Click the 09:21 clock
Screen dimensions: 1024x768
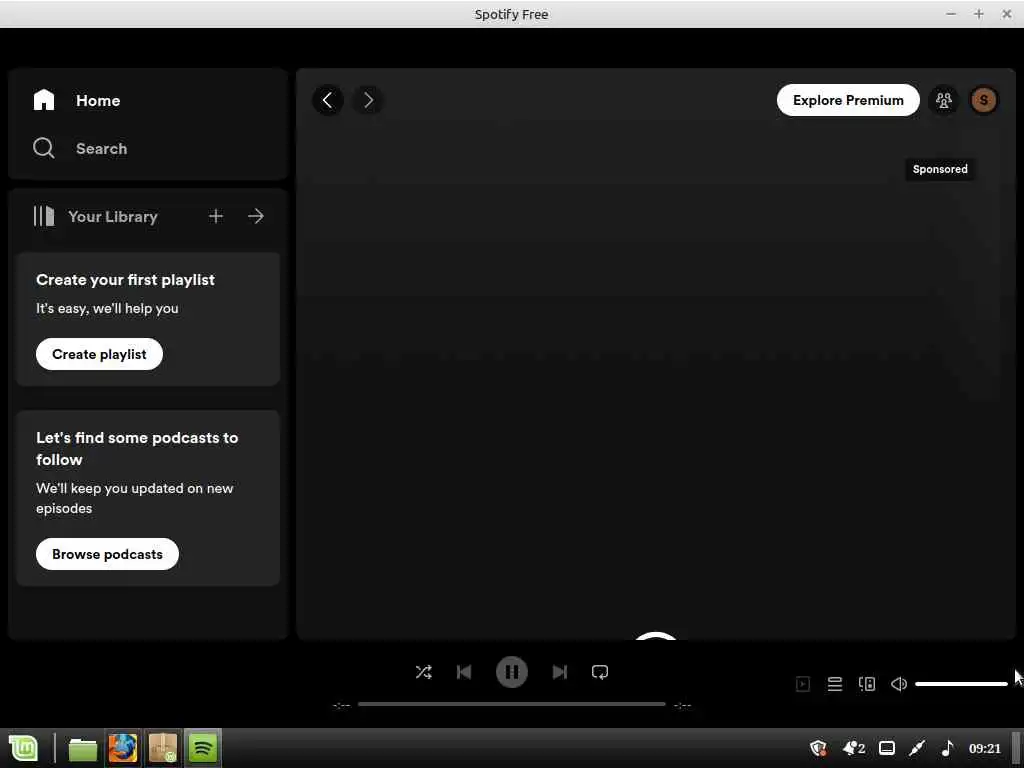[x=984, y=748]
